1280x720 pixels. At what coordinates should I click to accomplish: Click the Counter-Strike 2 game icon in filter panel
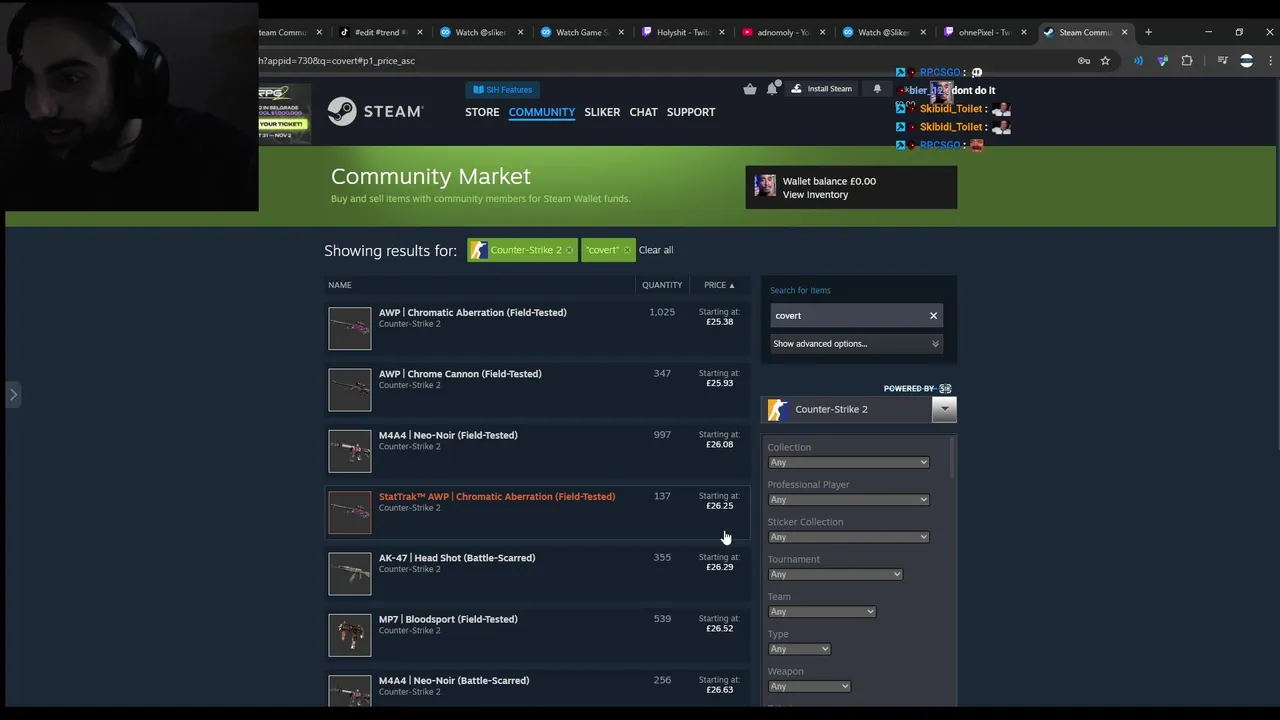778,409
